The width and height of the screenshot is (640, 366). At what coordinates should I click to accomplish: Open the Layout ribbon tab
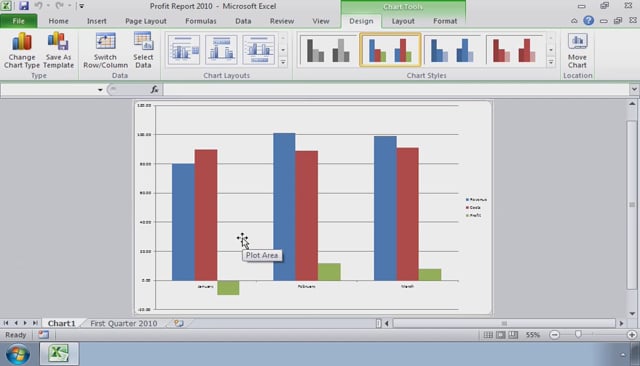pyautogui.click(x=403, y=21)
